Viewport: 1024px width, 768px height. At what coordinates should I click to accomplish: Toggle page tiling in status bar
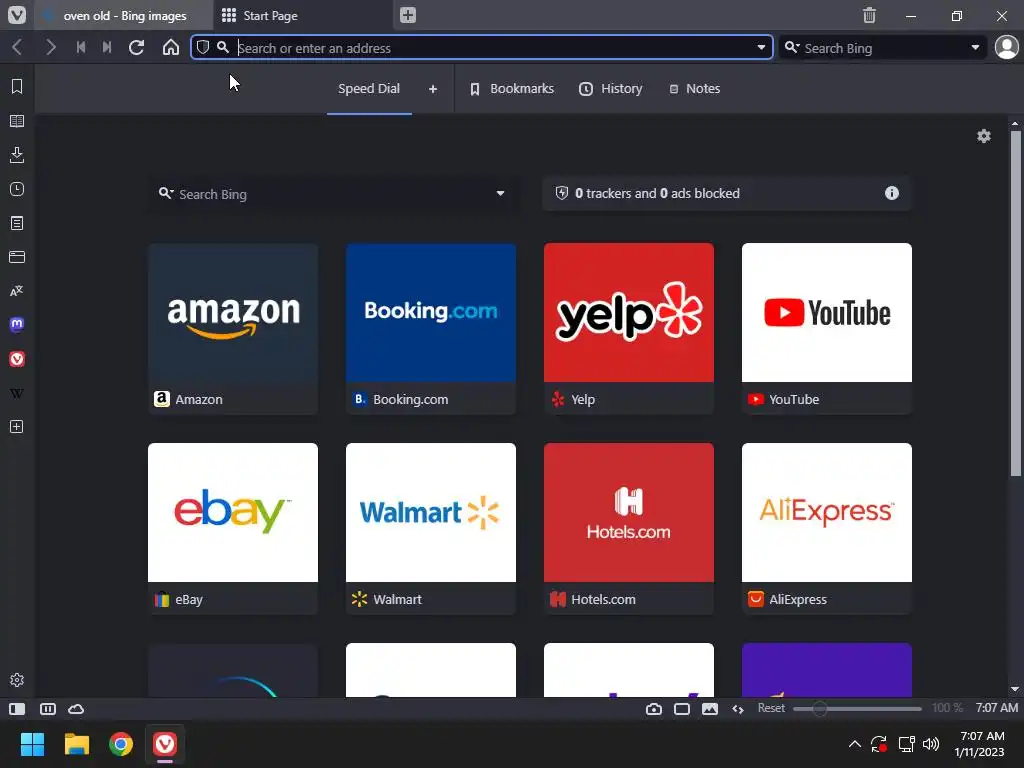click(x=48, y=709)
